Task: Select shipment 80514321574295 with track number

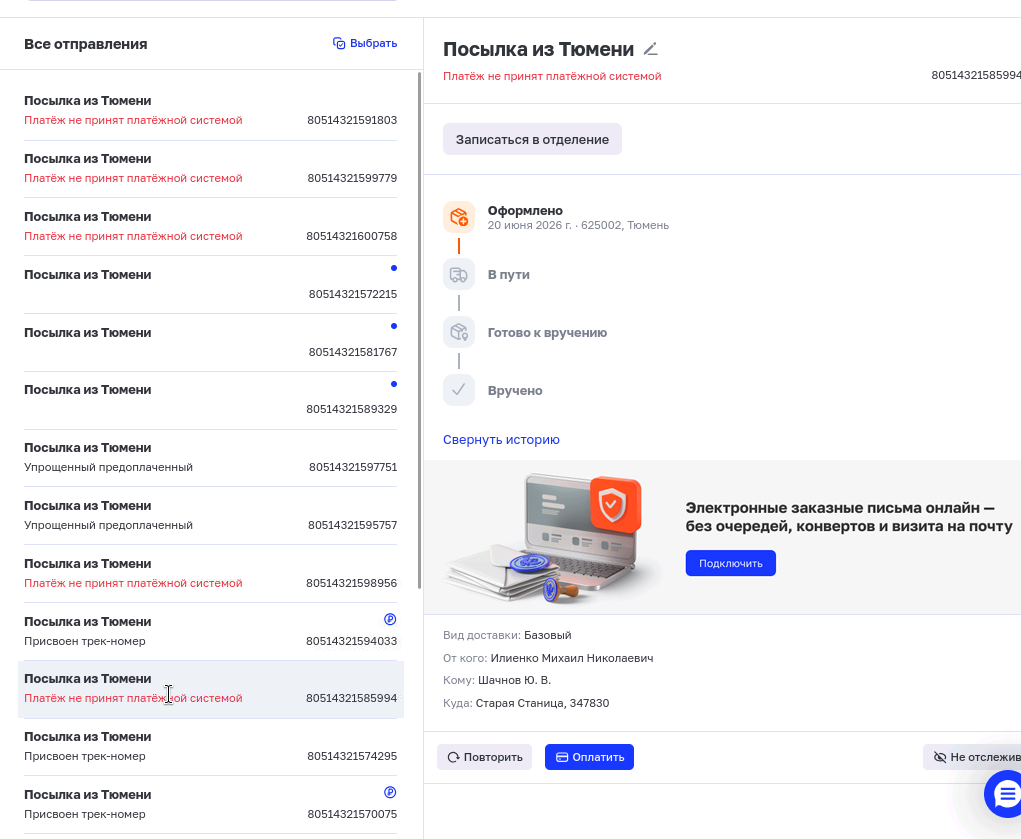Action: click(210, 747)
